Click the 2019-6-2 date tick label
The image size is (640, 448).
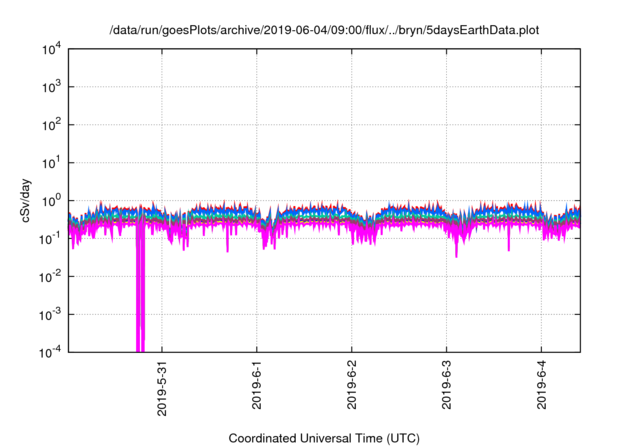point(351,384)
